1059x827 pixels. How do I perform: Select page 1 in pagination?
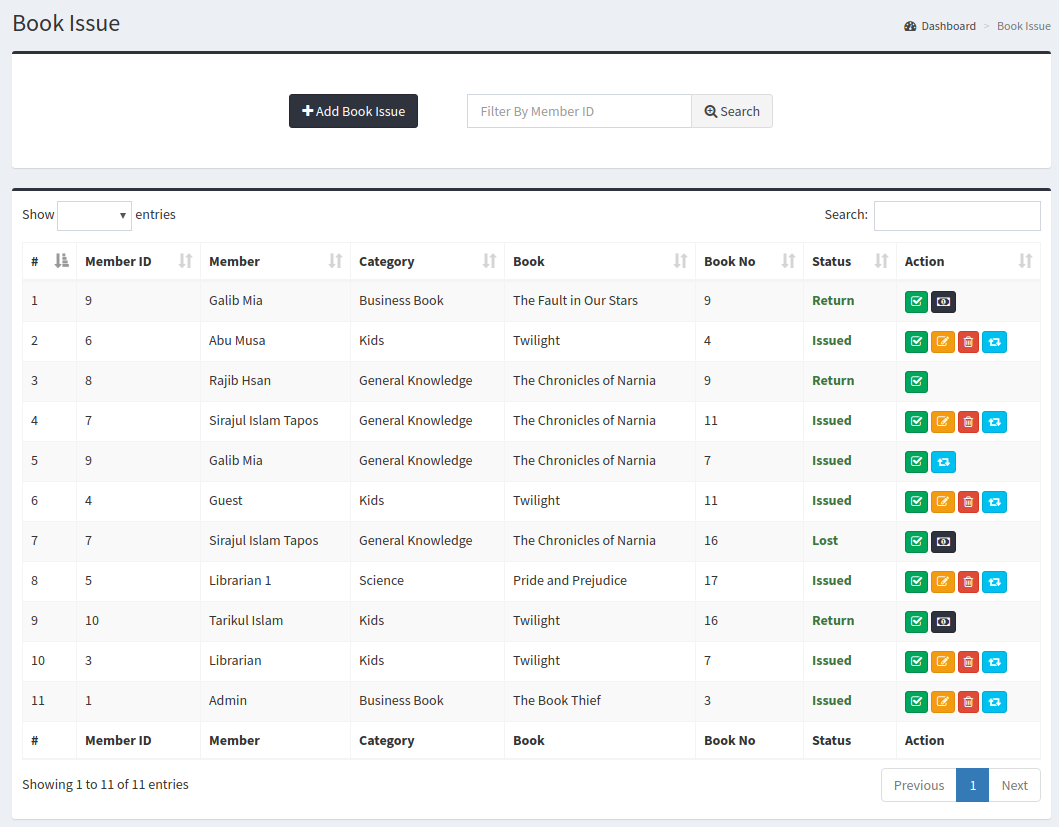pos(972,785)
